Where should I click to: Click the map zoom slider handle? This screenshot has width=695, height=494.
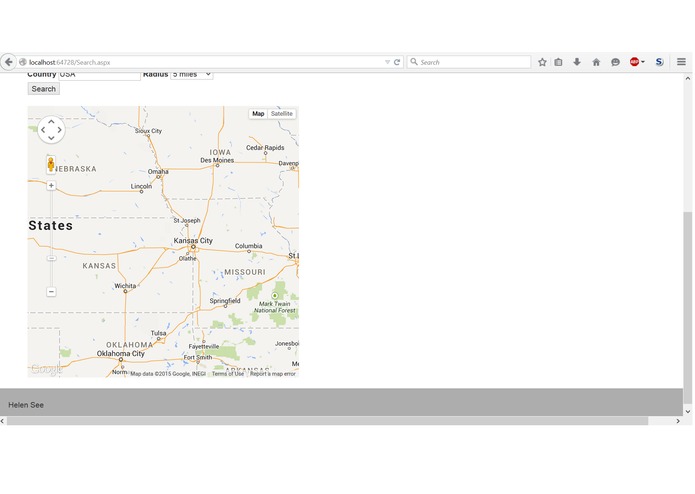pos(51,258)
